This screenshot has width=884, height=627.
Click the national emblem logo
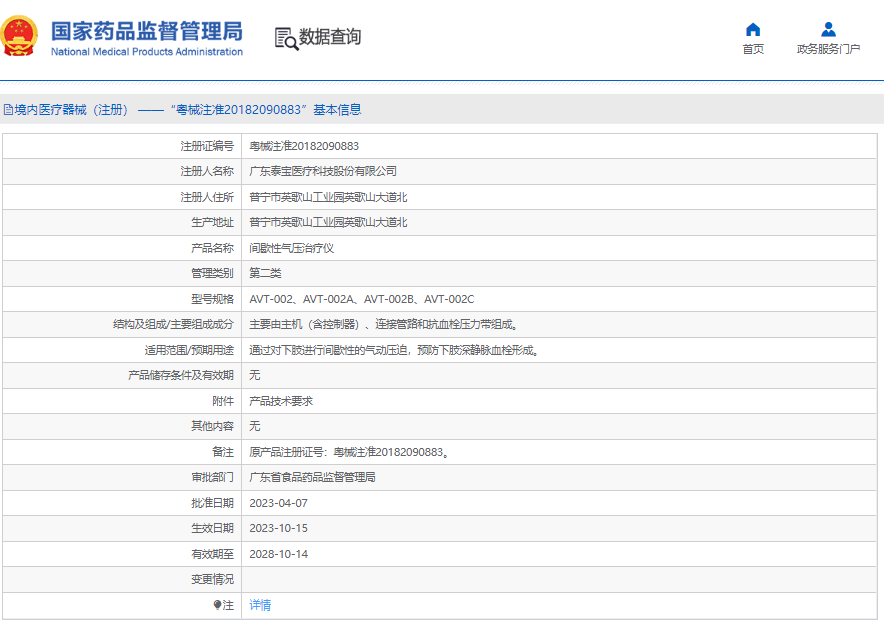click(19, 36)
